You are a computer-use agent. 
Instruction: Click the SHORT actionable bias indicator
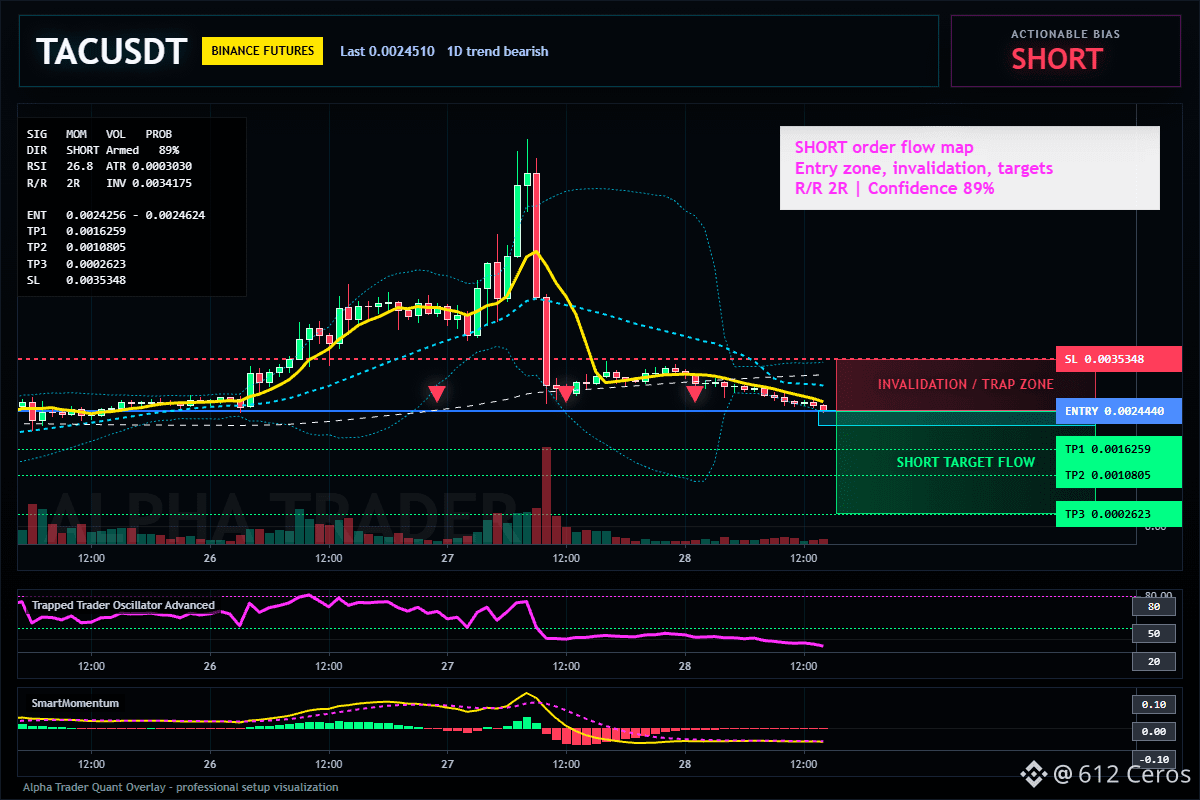click(1056, 59)
